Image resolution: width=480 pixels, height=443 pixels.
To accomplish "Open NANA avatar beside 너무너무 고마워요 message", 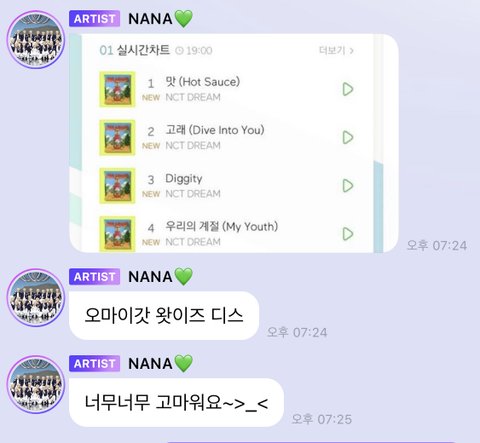I will 36,384.
